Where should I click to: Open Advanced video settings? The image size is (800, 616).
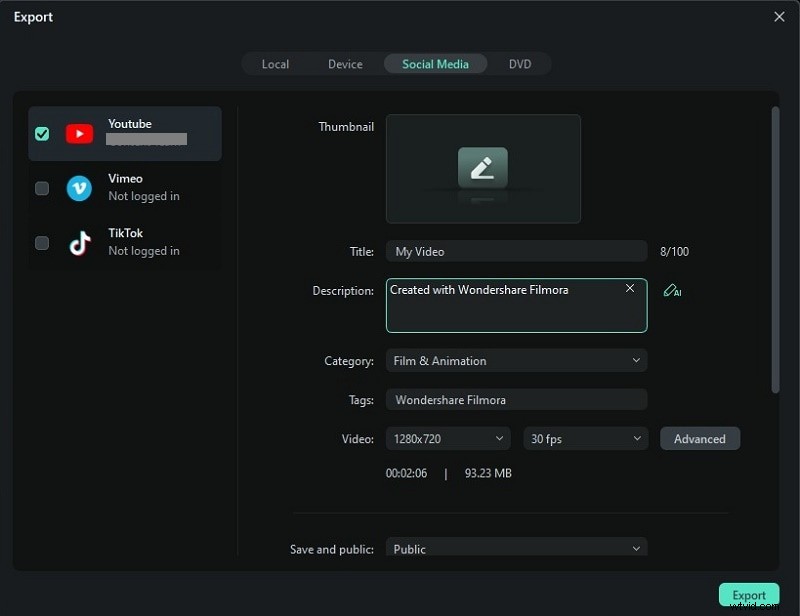tap(699, 438)
